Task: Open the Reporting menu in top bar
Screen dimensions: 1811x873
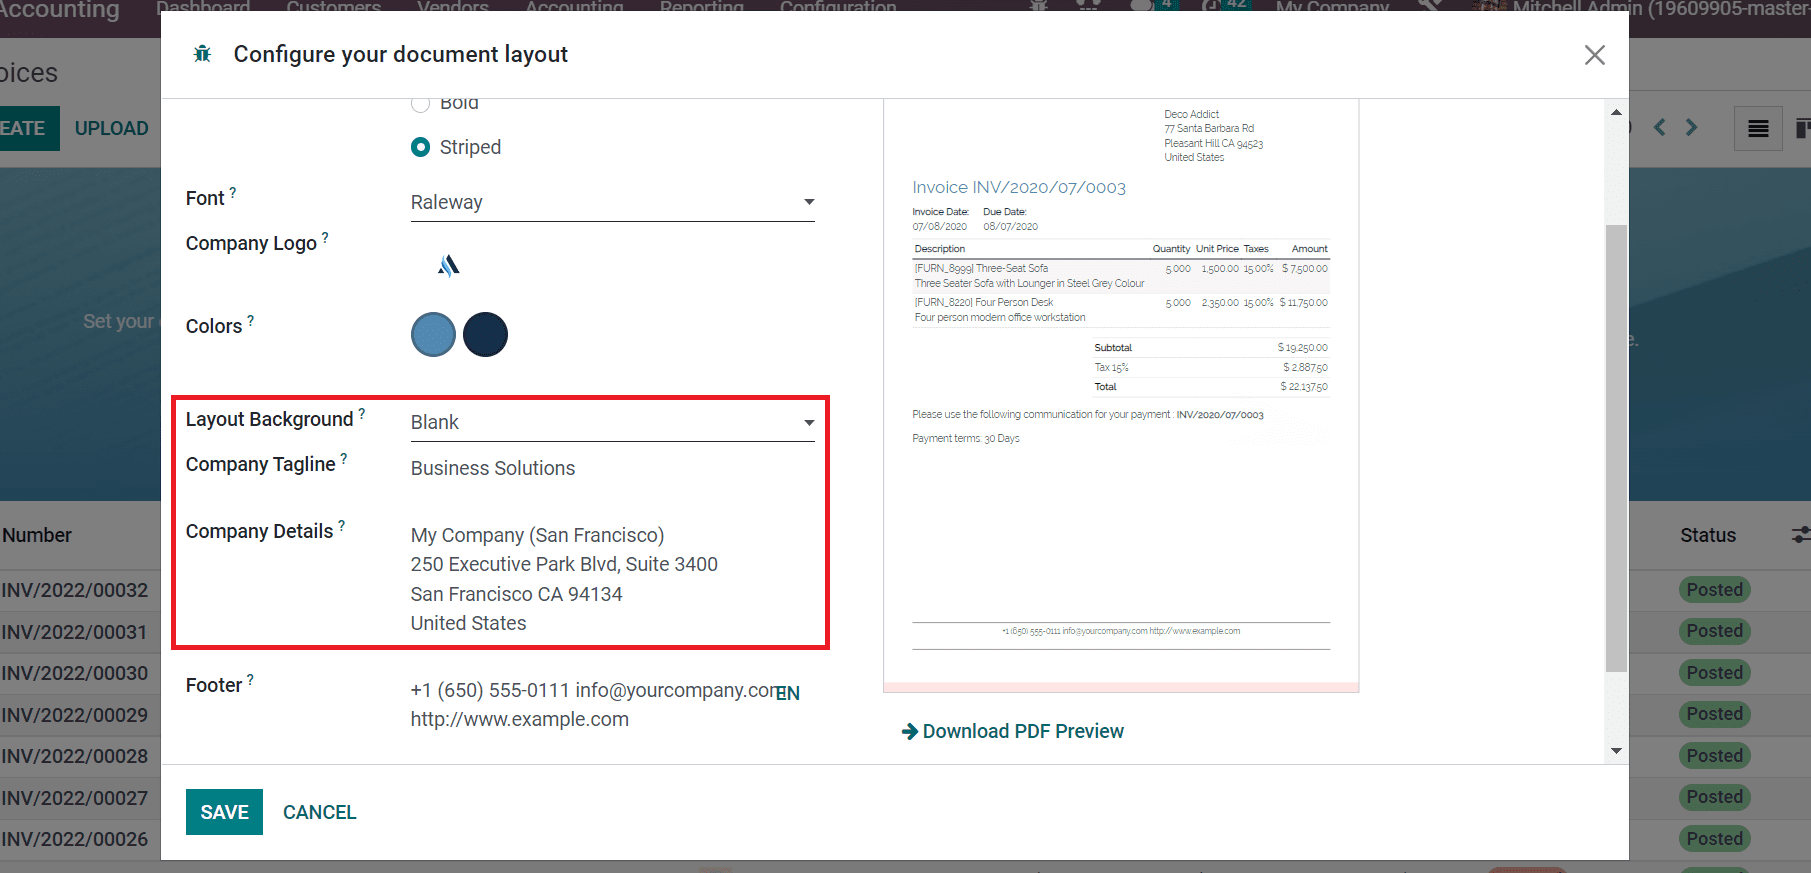Action: pyautogui.click(x=702, y=6)
